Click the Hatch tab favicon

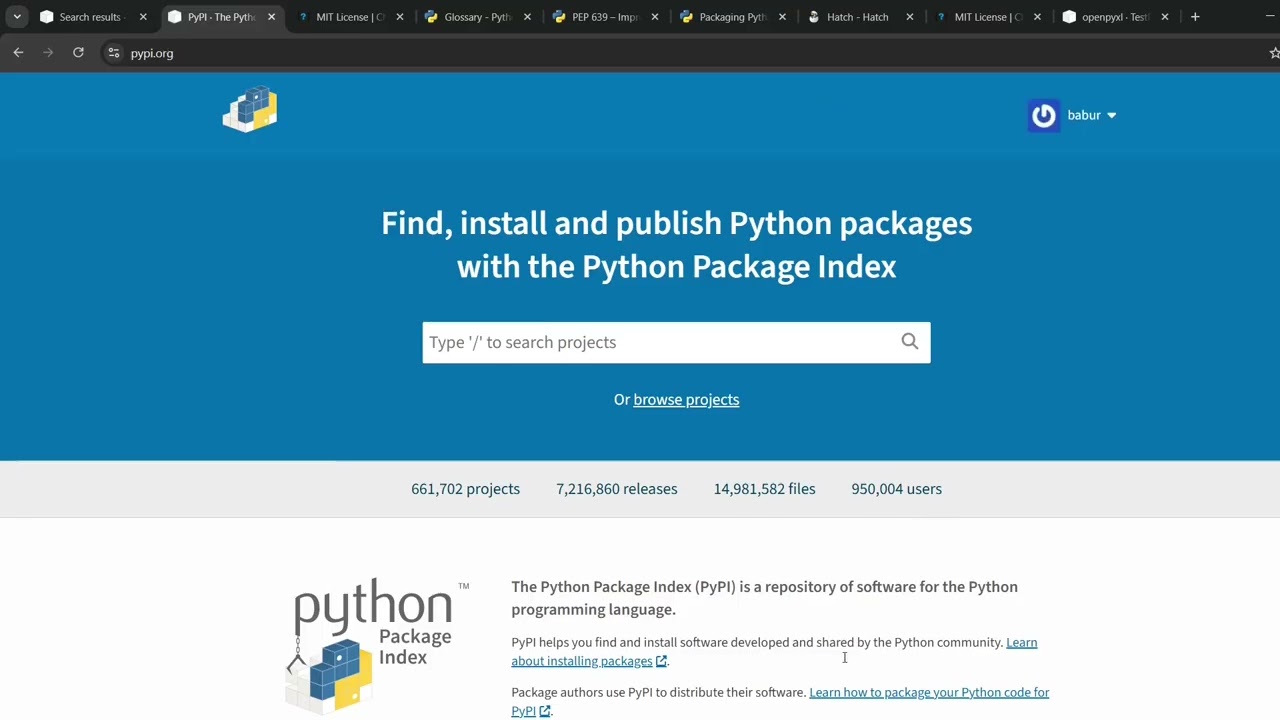[x=814, y=17]
